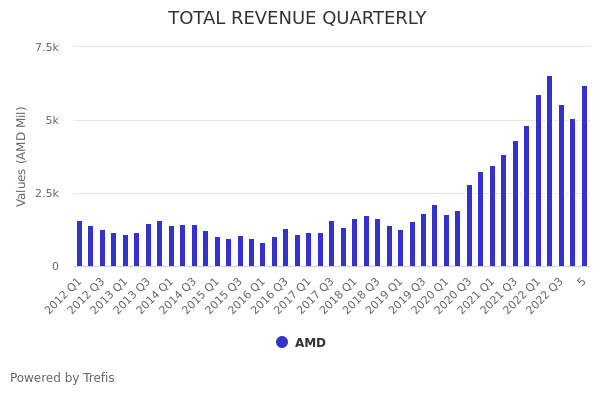The height and width of the screenshot is (400, 600).
Task: Click the blue AMD legend color dot
Action: pos(282,342)
